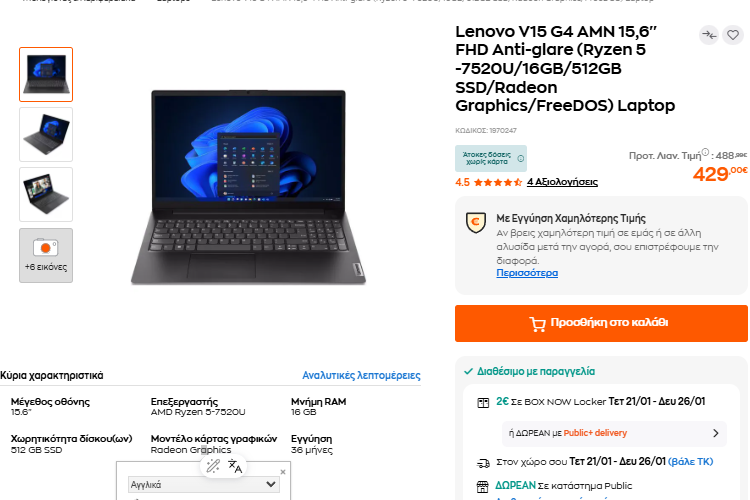Click the compare arrows icon near title
Image resolution: width=750 pixels, height=500 pixels.
(709, 35)
